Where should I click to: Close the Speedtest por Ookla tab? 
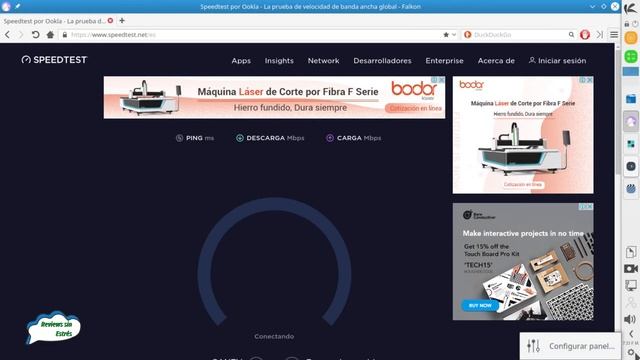point(110,20)
